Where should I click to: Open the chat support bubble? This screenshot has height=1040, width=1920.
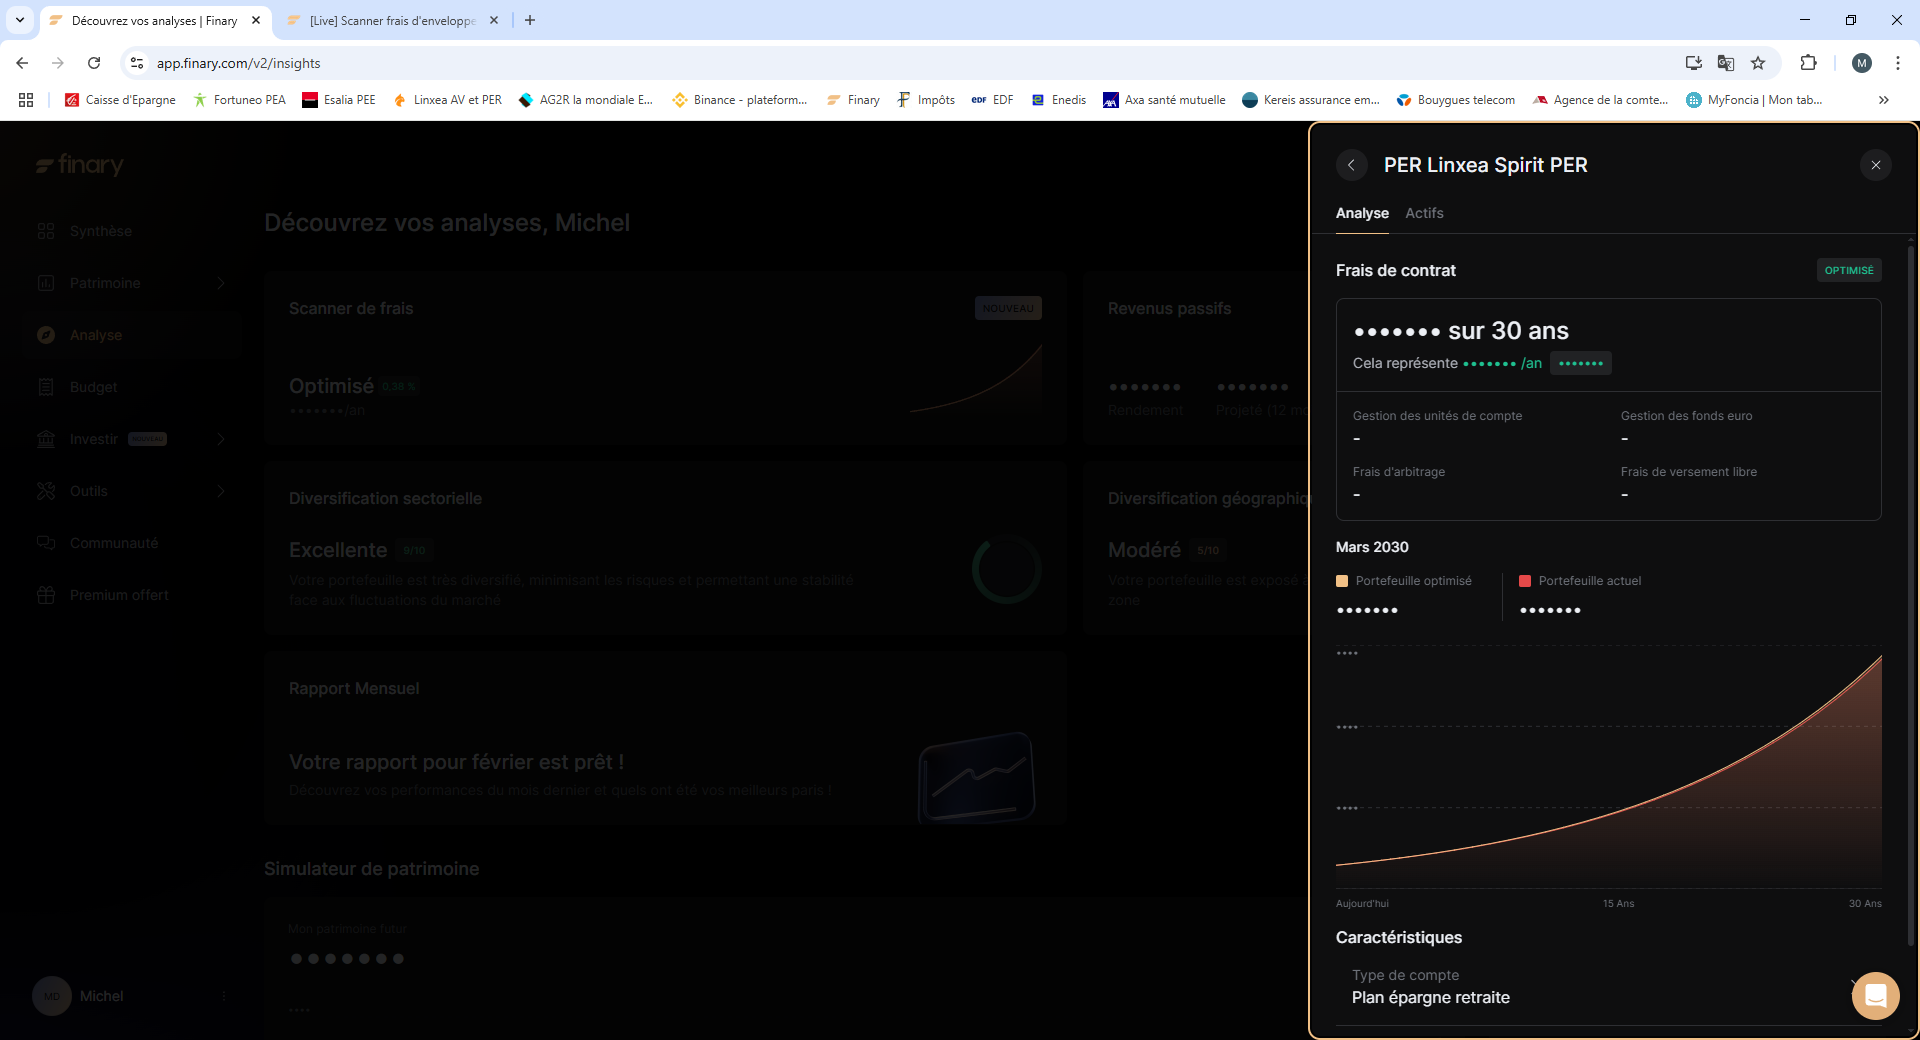pos(1875,996)
